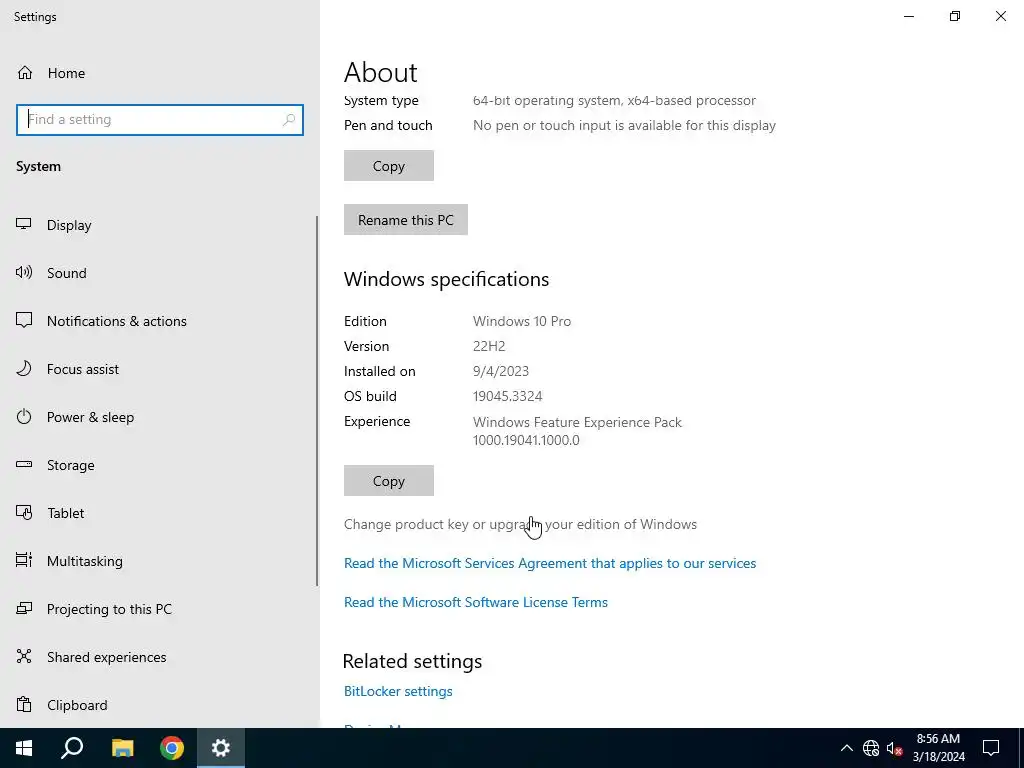Select the Display monitor icon
The width and height of the screenshot is (1024, 768).
tap(24, 225)
